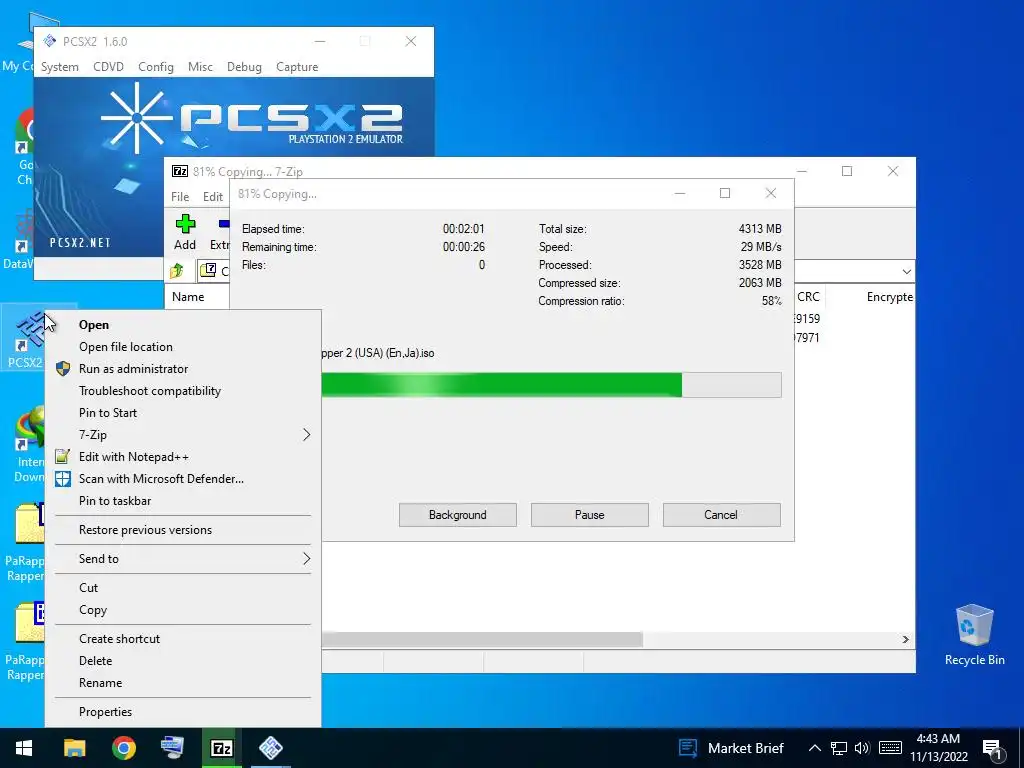Click the scrollbar right arrow in 7-Zip
The height and width of the screenshot is (768, 1024).
[906, 639]
